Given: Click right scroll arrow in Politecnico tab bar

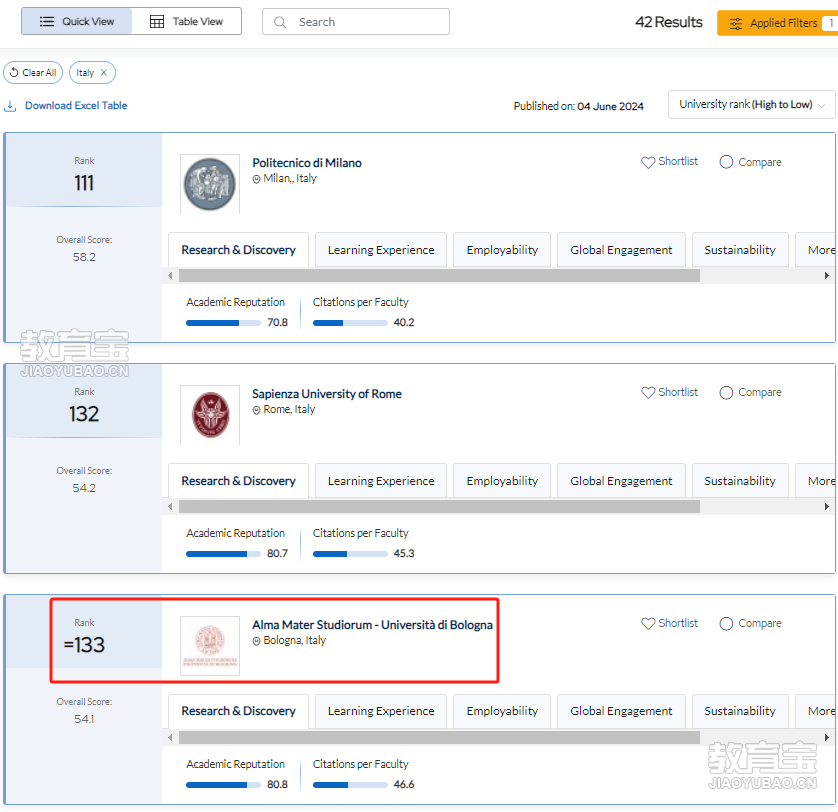Looking at the screenshot, I should (827, 276).
